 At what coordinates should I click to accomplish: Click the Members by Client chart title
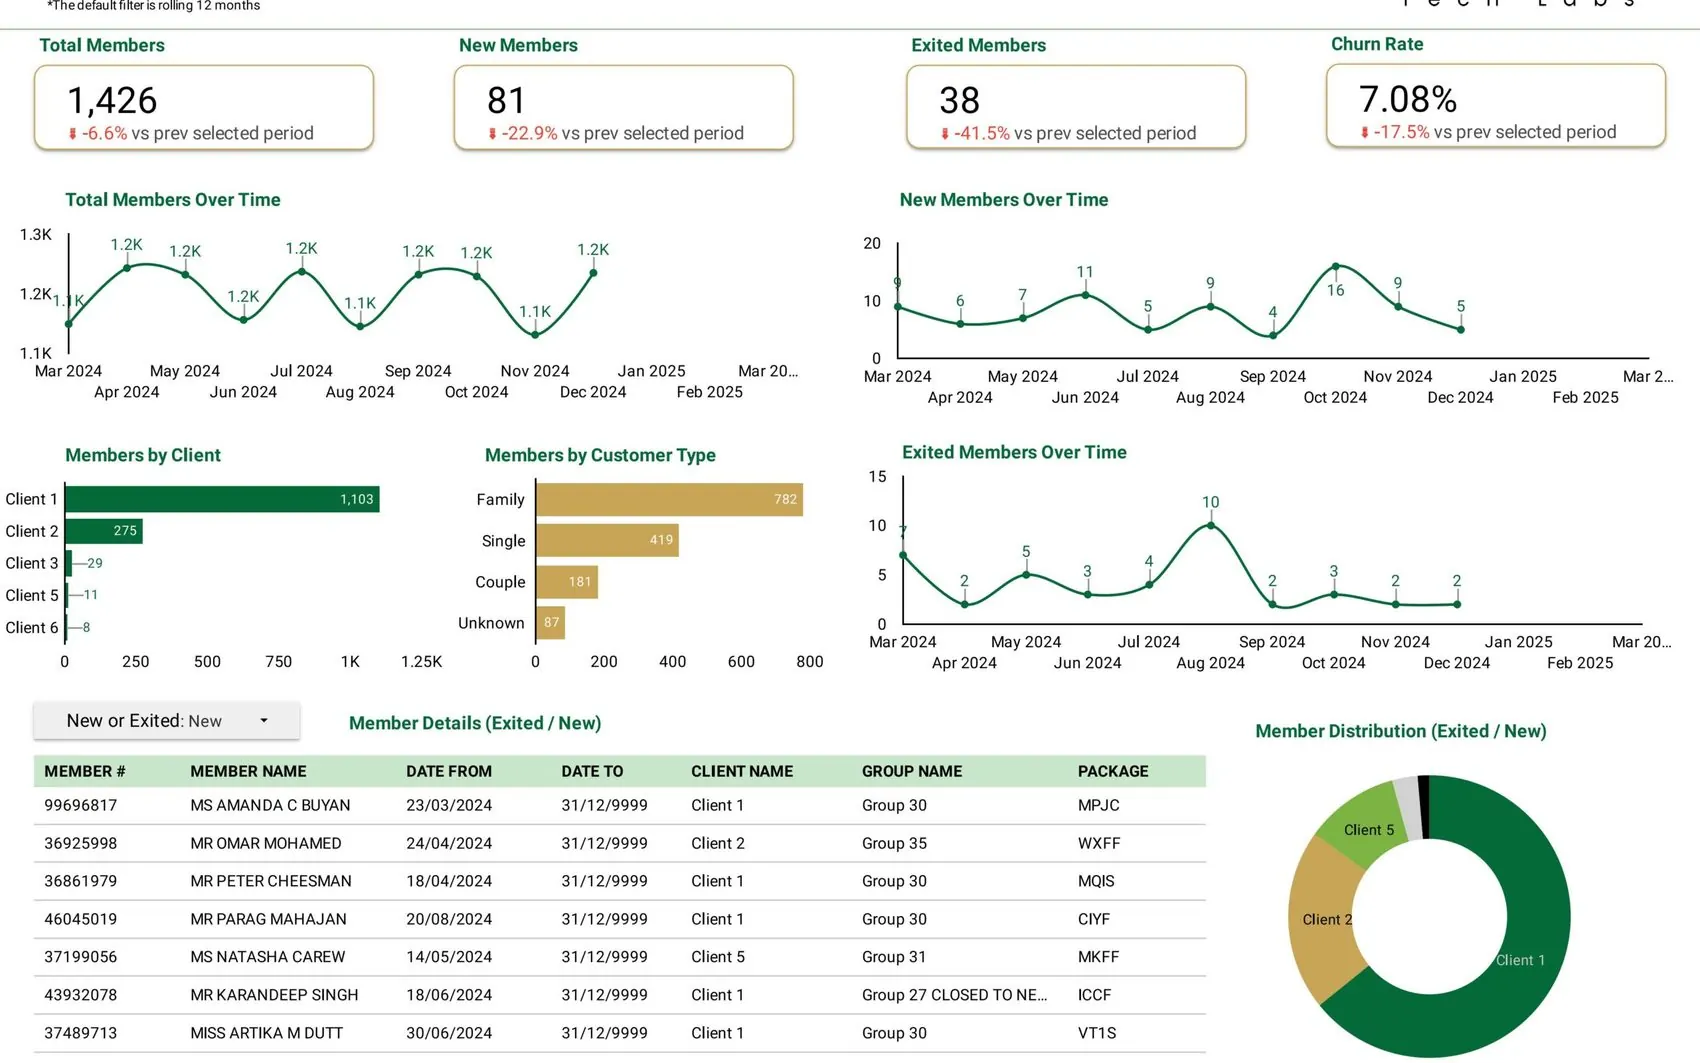tap(143, 455)
